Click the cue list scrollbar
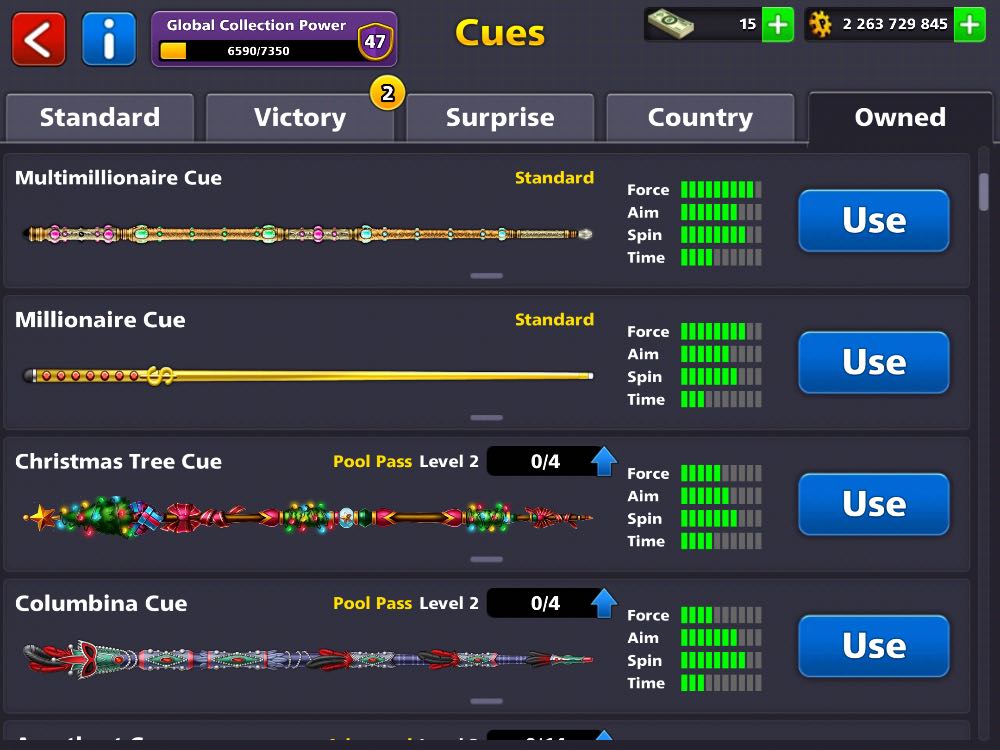Image resolution: width=1000 pixels, height=750 pixels. [x=983, y=191]
